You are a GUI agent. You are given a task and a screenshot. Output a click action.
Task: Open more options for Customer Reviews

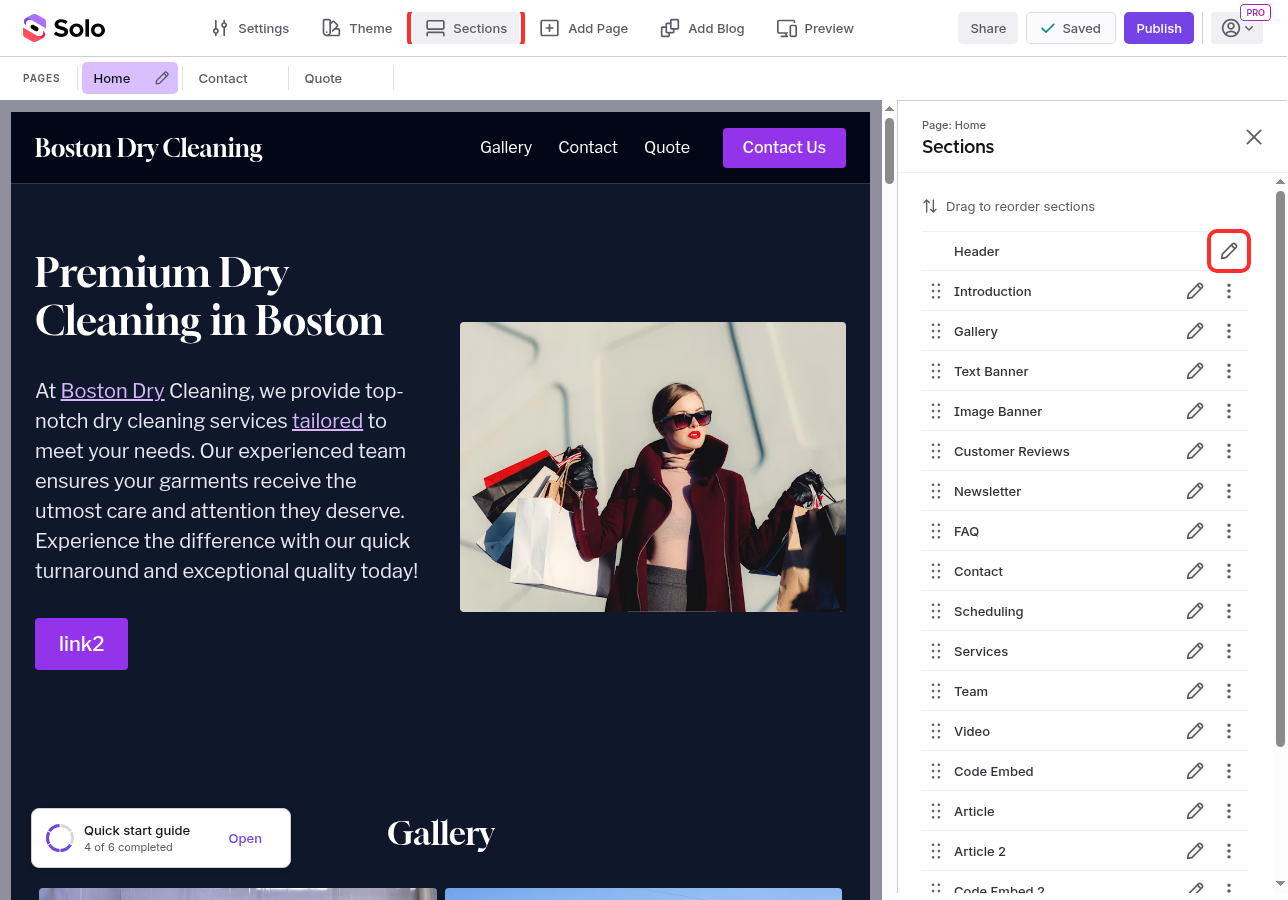tap(1229, 451)
